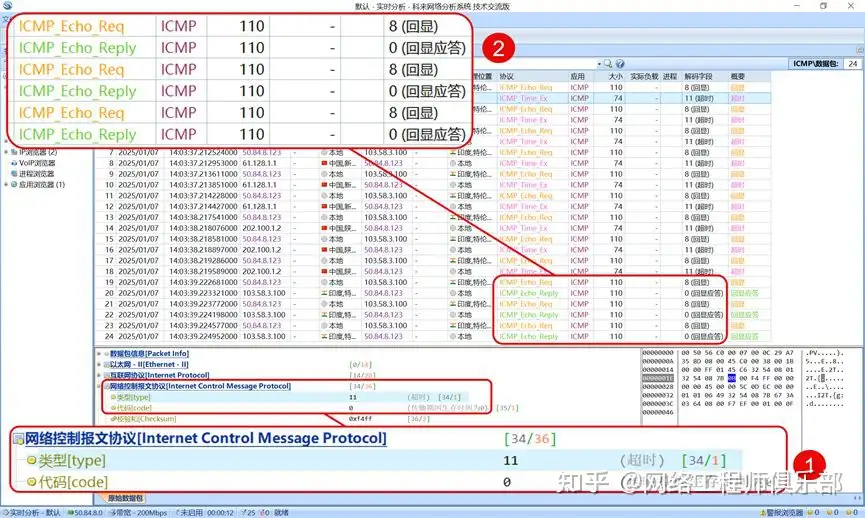
Task: Expand the IP浏览器 tree node
Action: pos(6,152)
